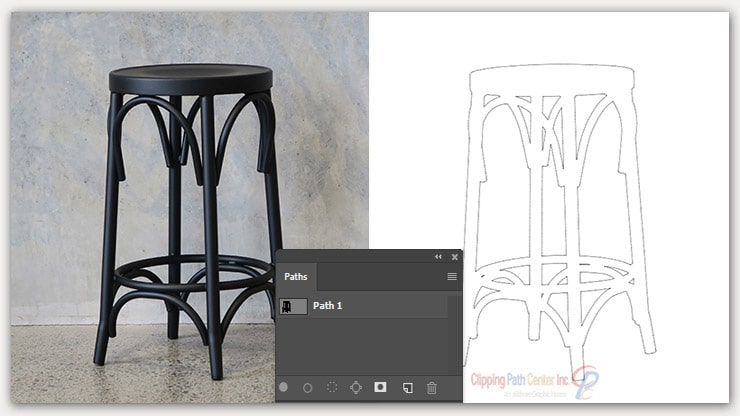This screenshot has height=416, width=740.
Task: Create a new path with the page icon
Action: pyautogui.click(x=407, y=386)
